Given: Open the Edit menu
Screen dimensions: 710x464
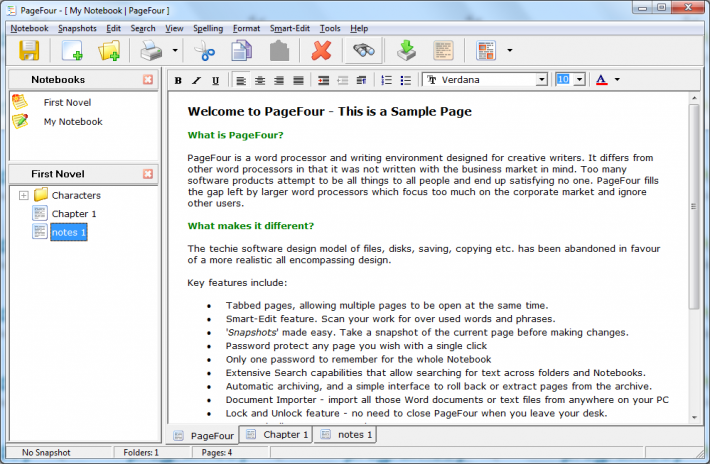Looking at the screenshot, I should pos(113,28).
